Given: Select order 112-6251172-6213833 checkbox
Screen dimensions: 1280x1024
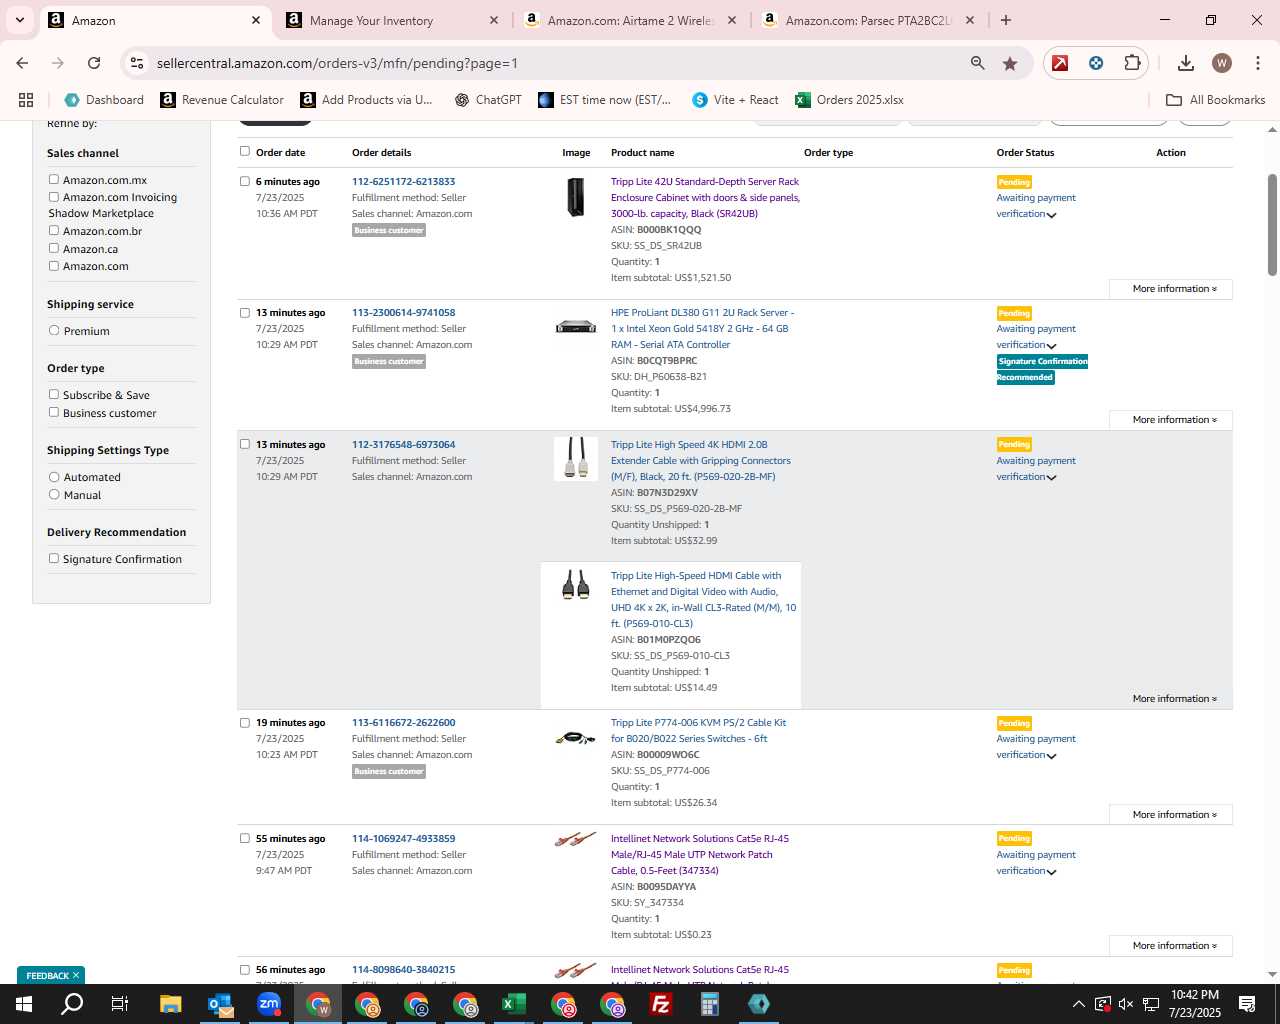Looking at the screenshot, I should click(245, 182).
